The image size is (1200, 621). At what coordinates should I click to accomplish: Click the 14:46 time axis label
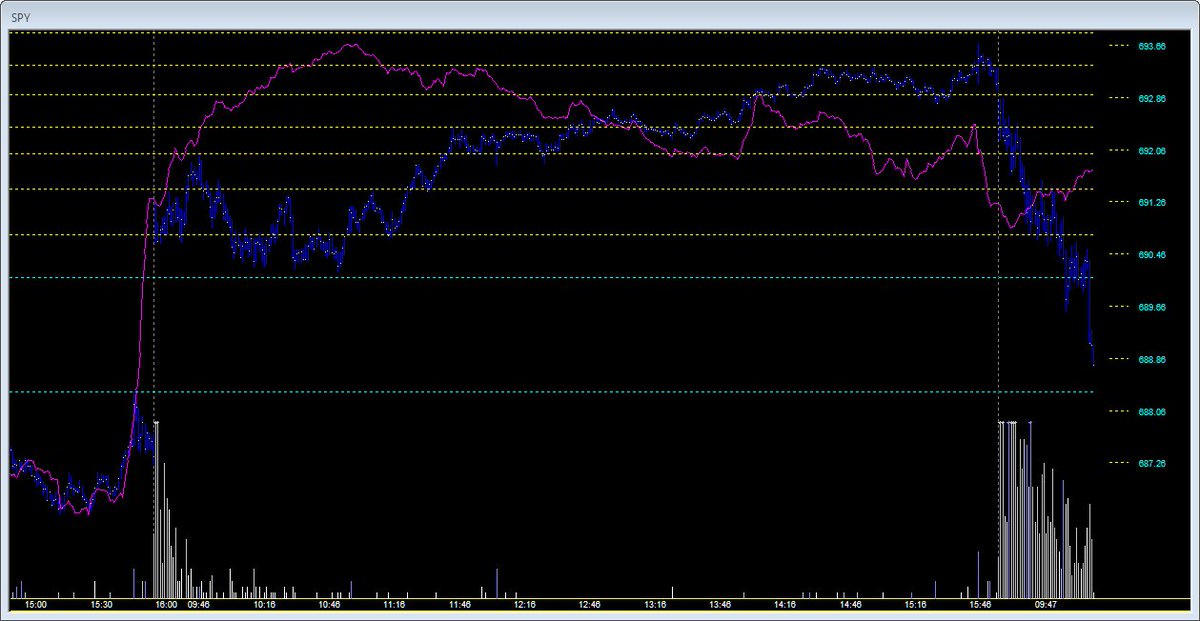point(850,605)
